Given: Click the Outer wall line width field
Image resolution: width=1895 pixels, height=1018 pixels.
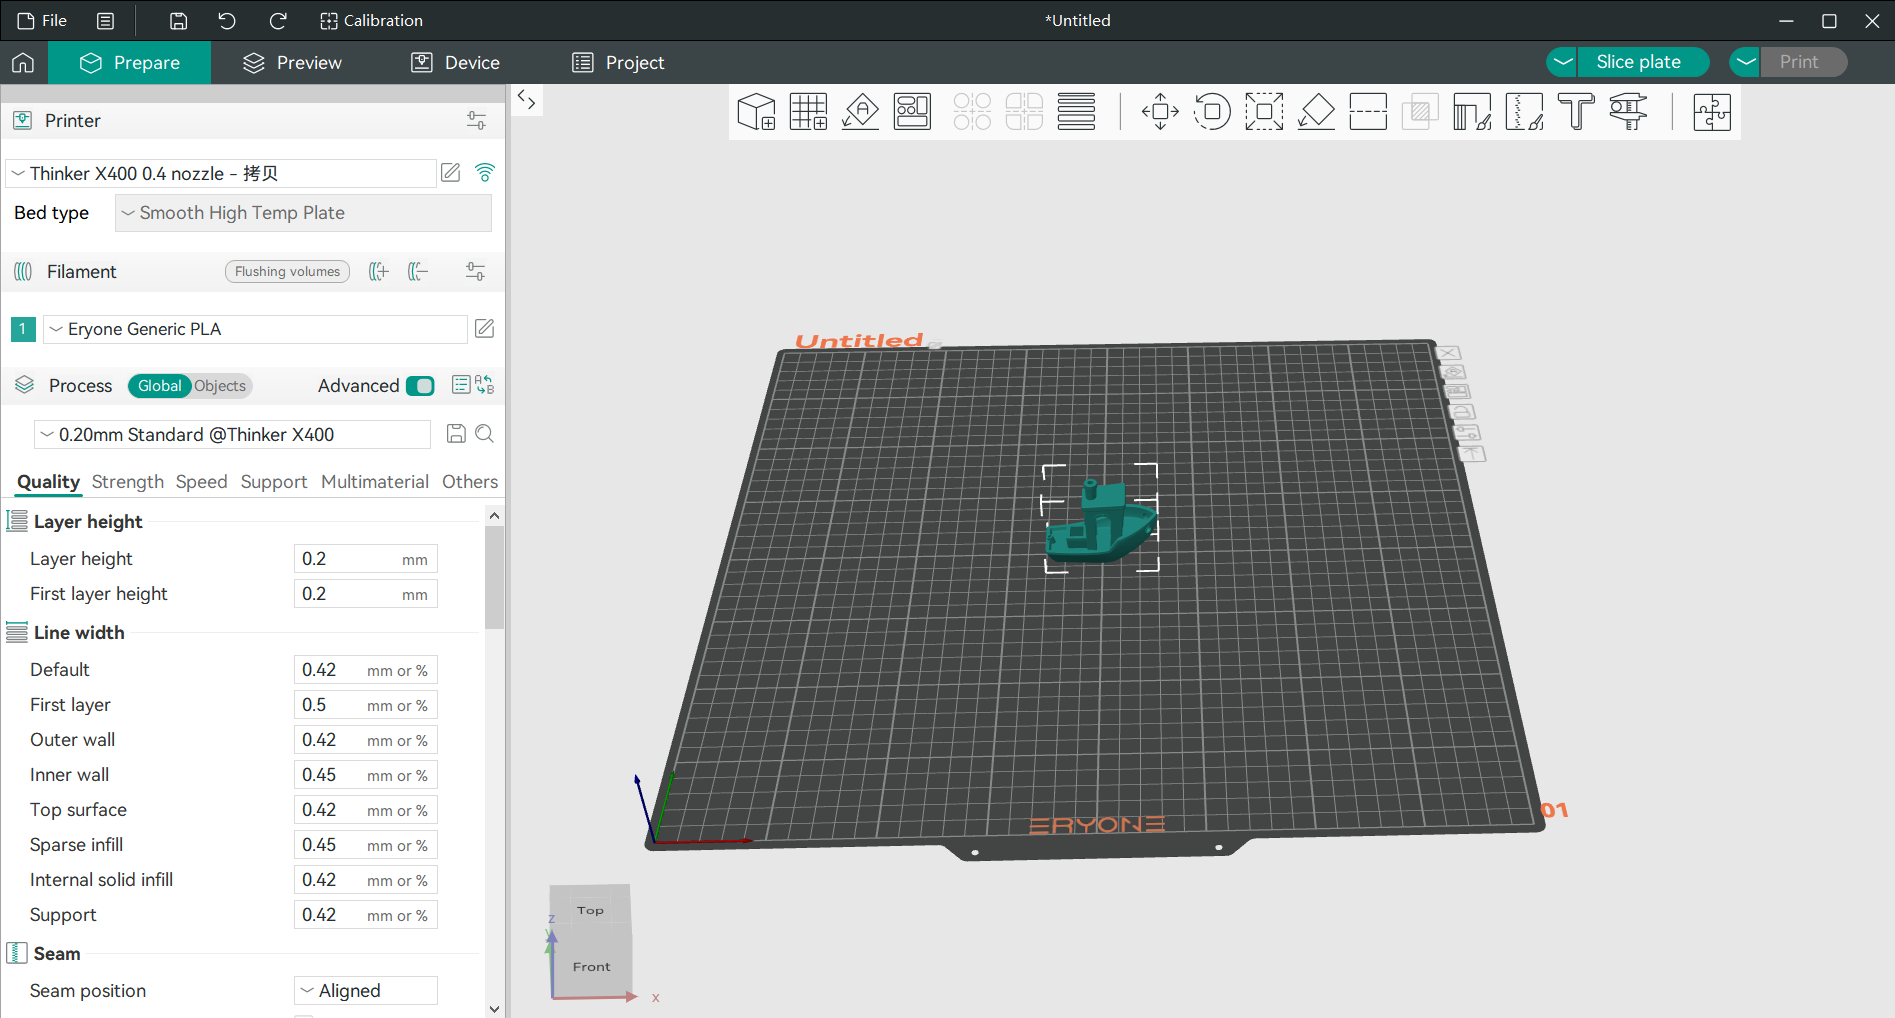Looking at the screenshot, I should 366,740.
